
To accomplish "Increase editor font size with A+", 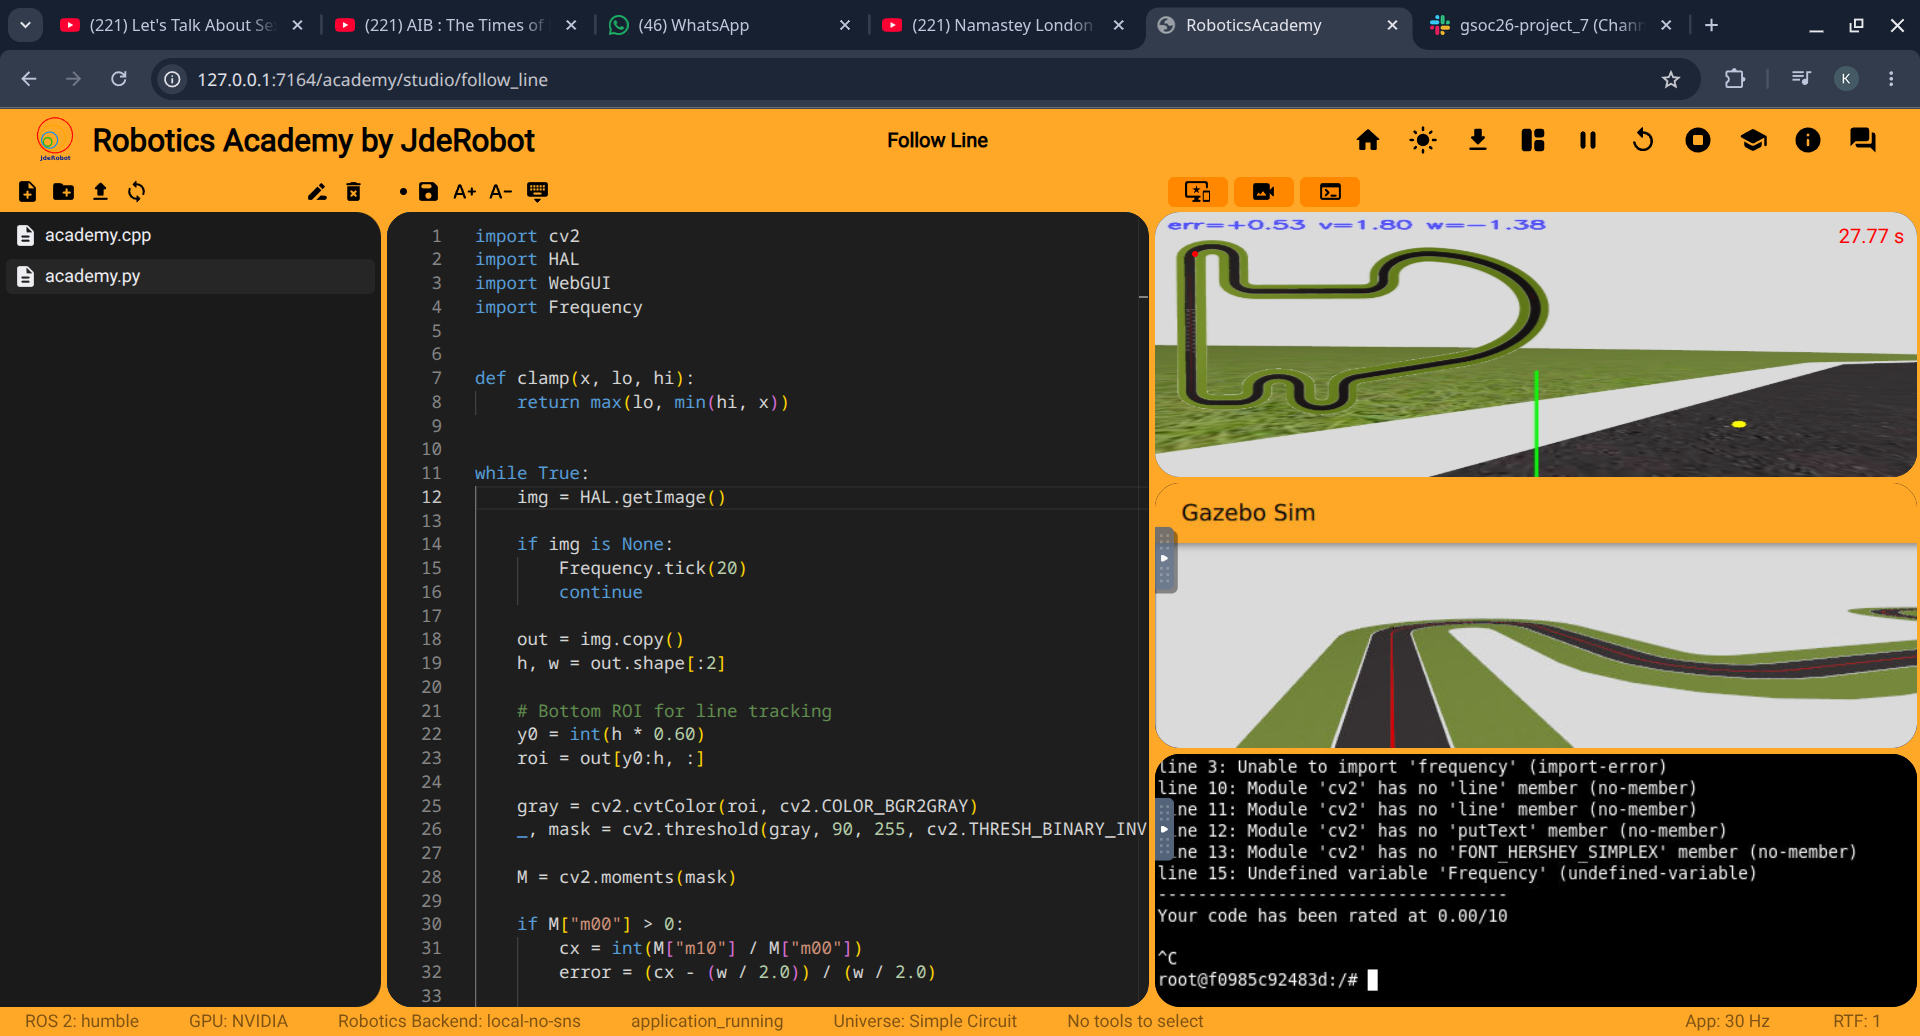I will (x=464, y=192).
